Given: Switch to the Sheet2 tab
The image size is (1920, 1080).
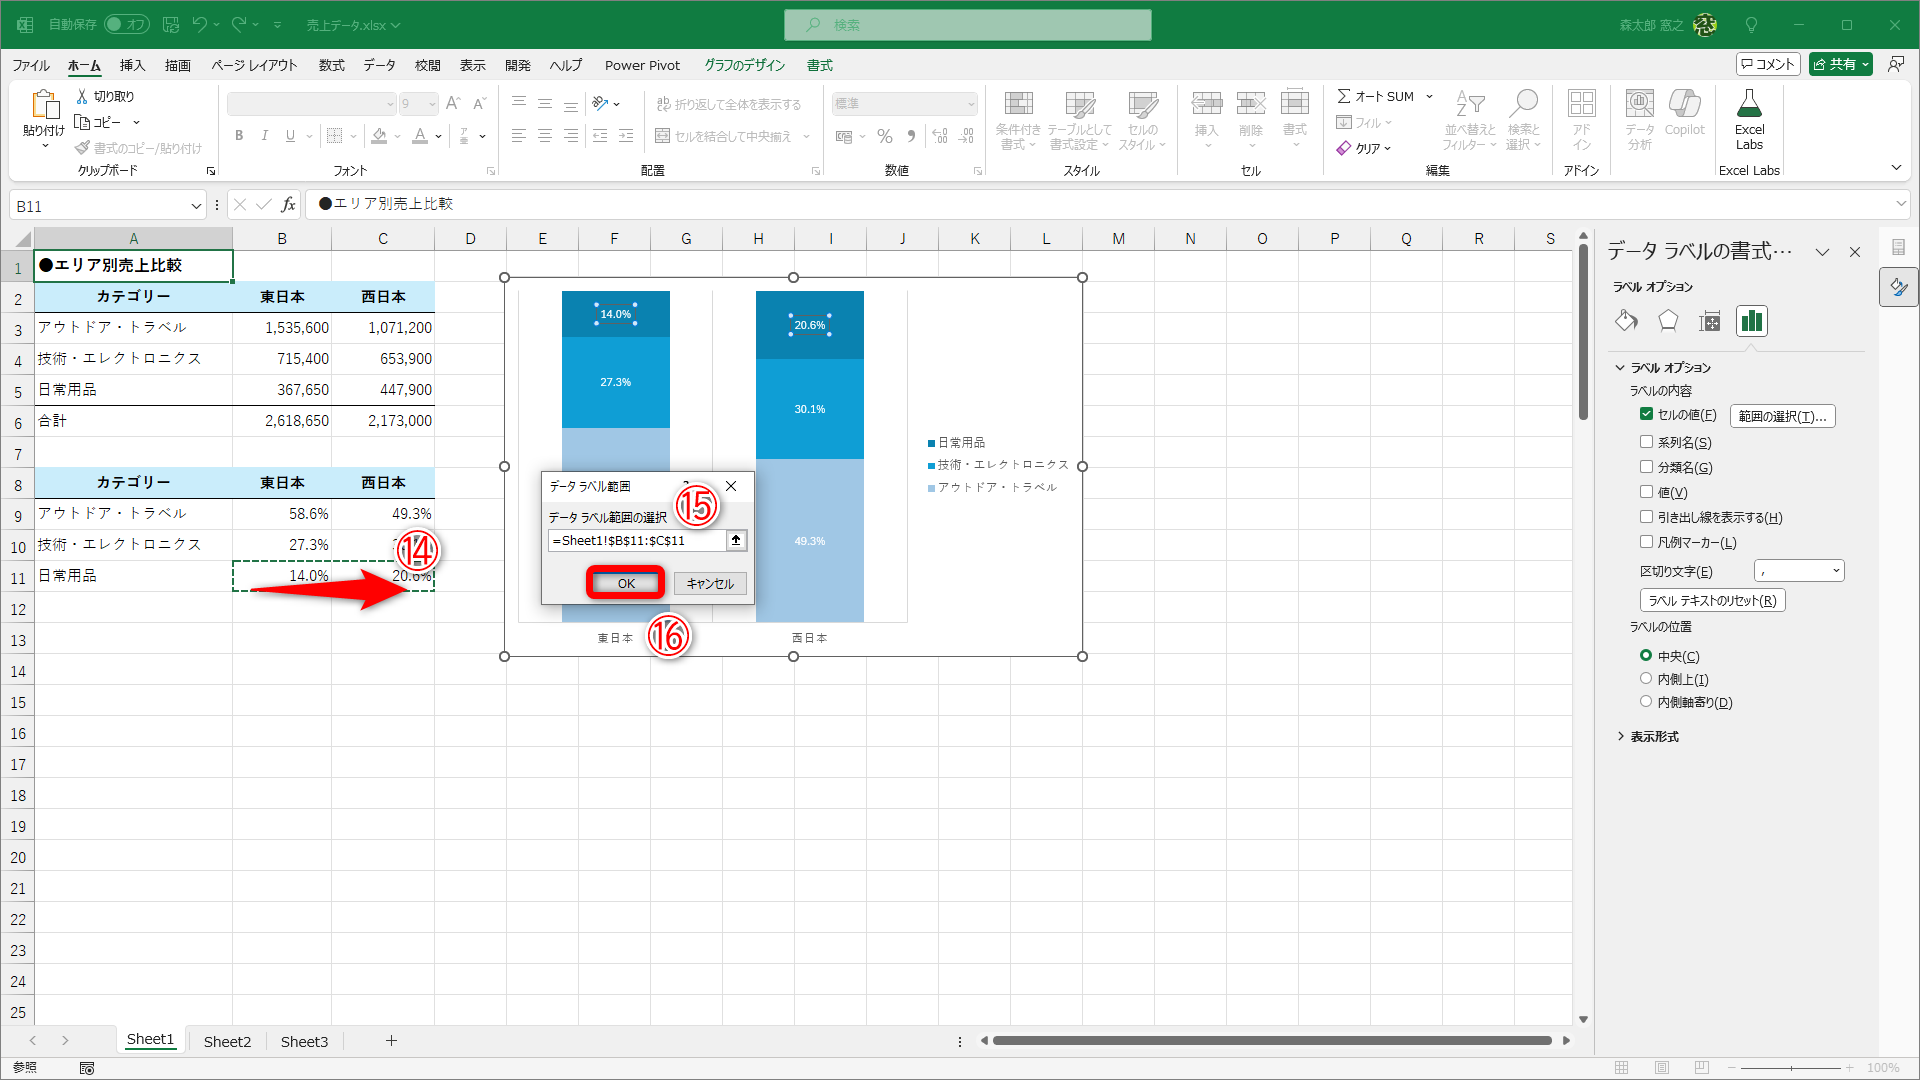Looking at the screenshot, I should (227, 1041).
